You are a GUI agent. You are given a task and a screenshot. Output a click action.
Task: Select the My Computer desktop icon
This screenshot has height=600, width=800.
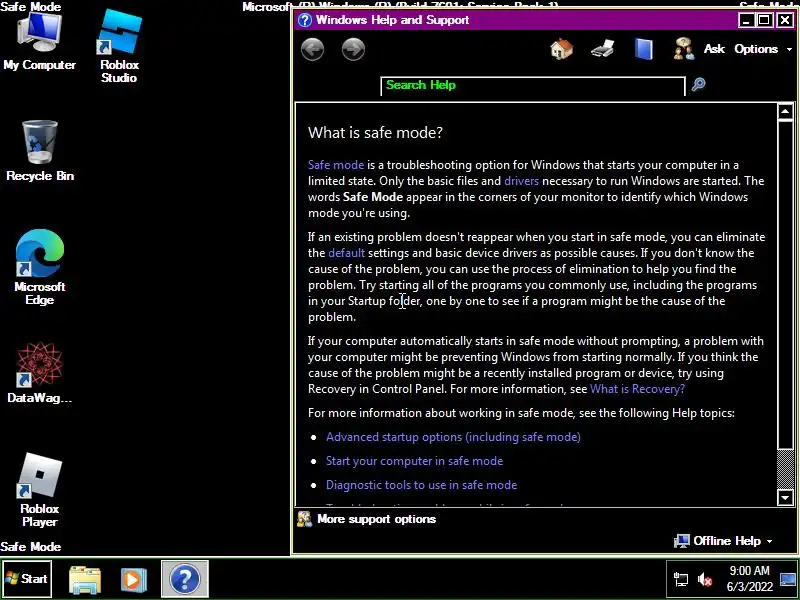[39, 42]
